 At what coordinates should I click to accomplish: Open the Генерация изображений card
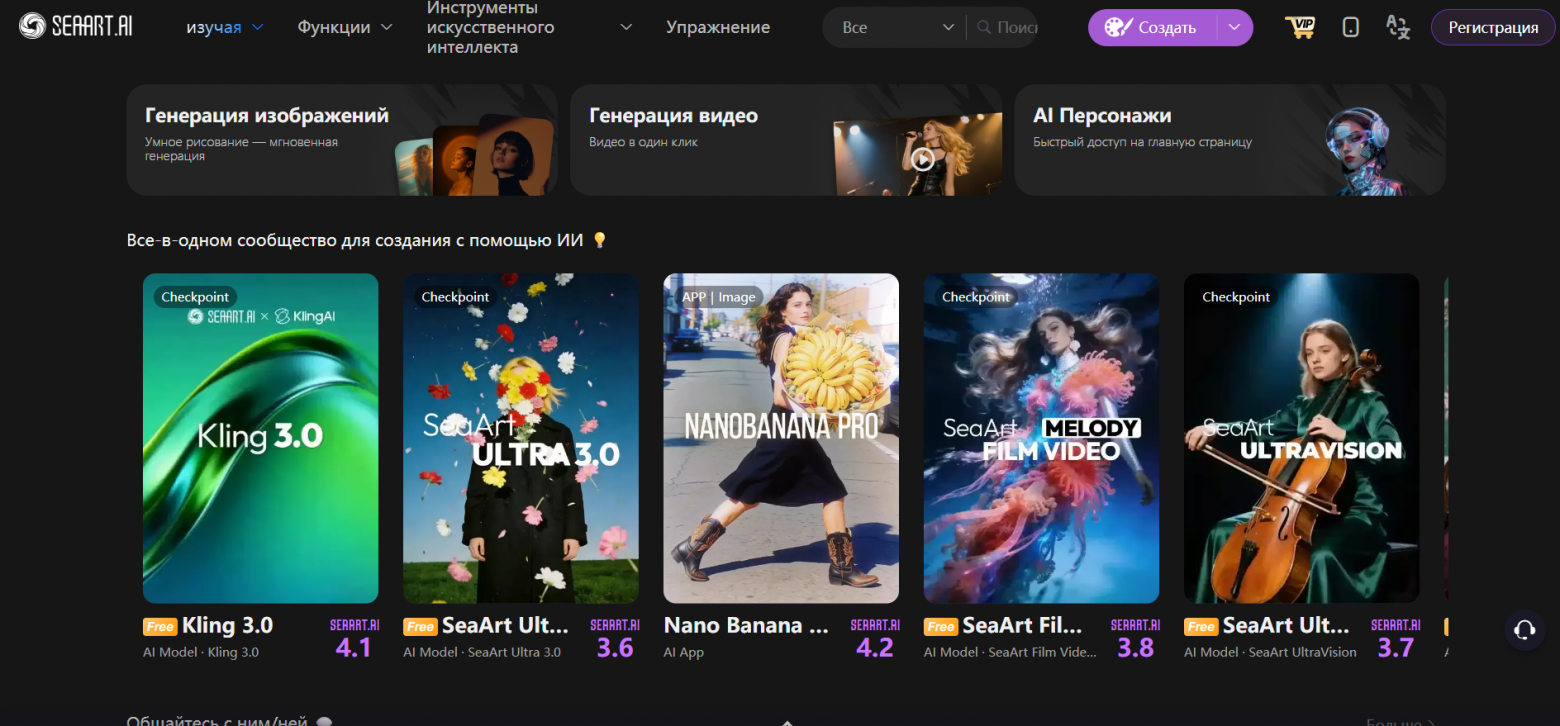pyautogui.click(x=342, y=140)
